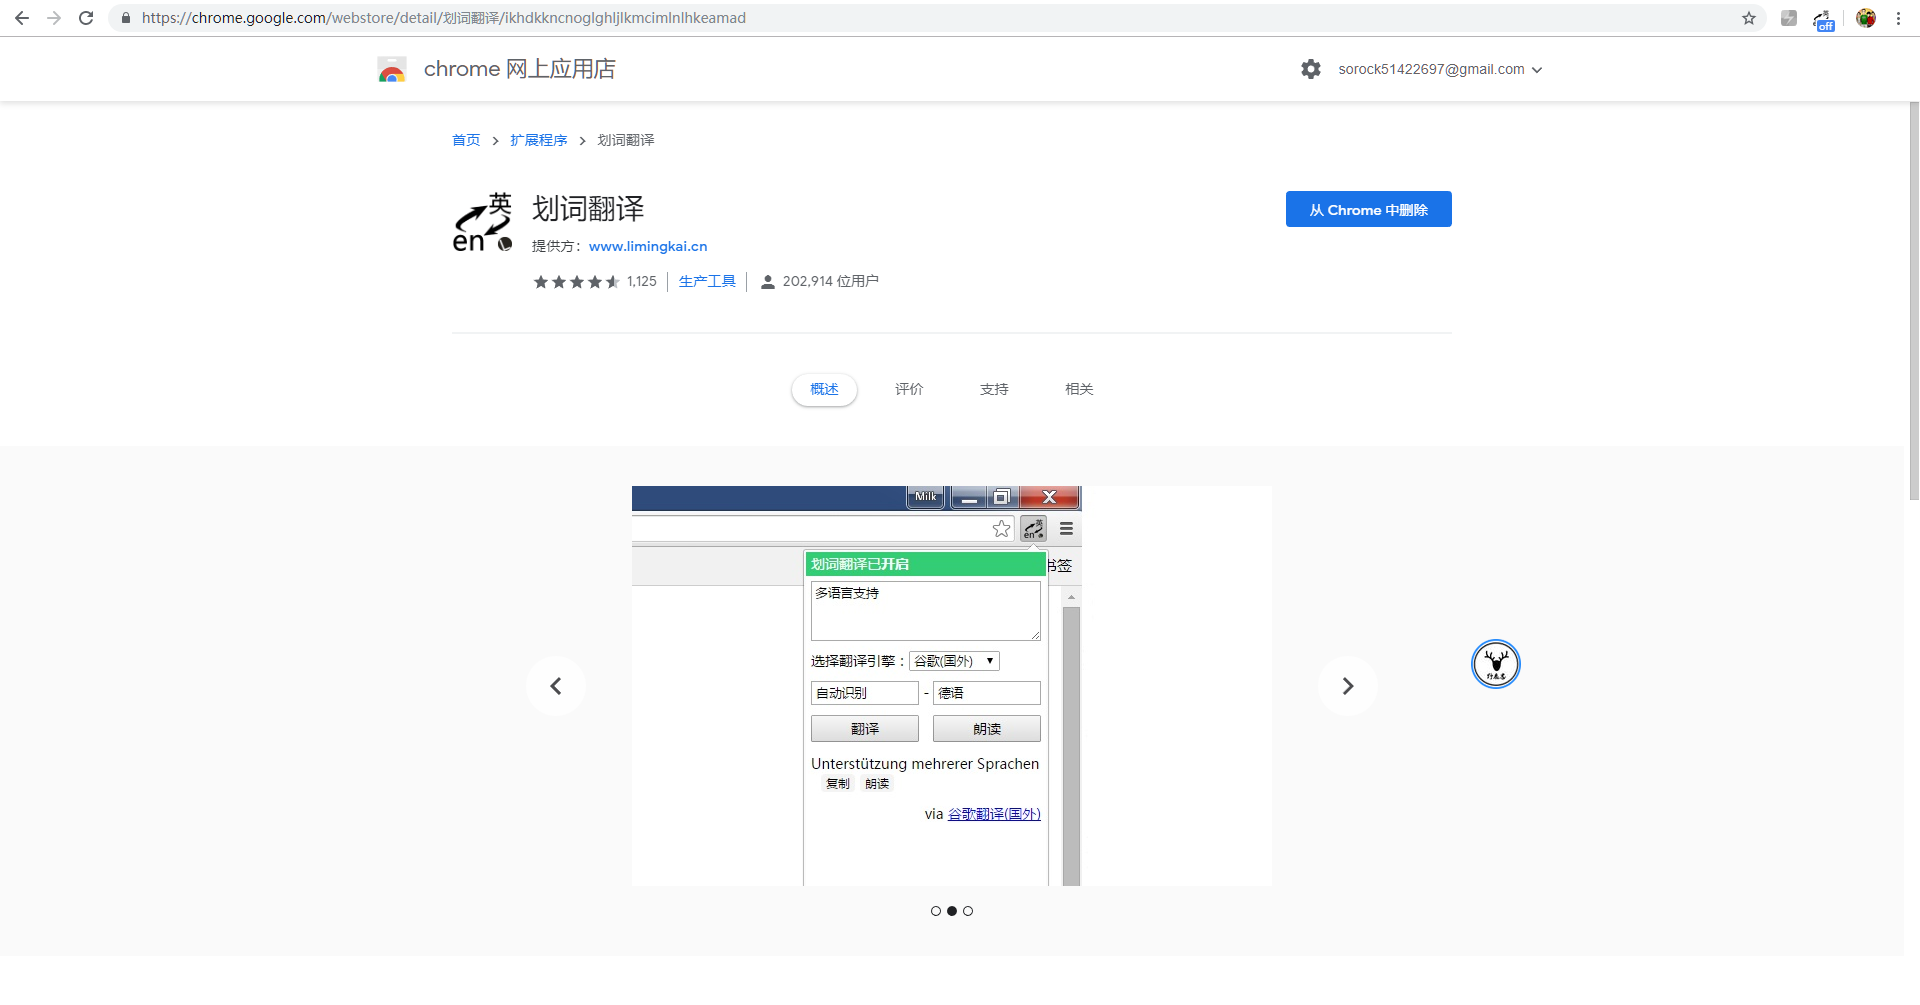The height and width of the screenshot is (1005, 1920).
Task: Go forward with the browser forward arrow
Action: click(x=54, y=18)
